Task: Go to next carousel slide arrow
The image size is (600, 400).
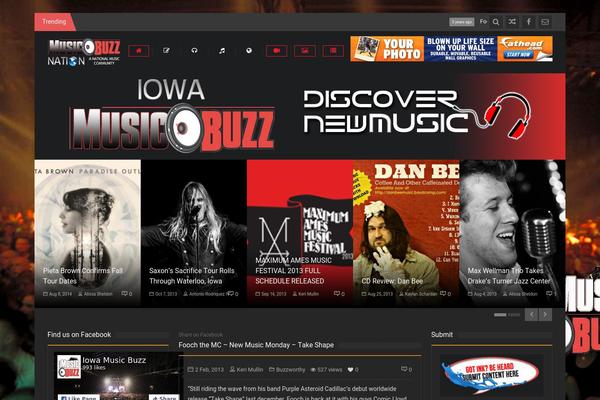Action: (545, 315)
